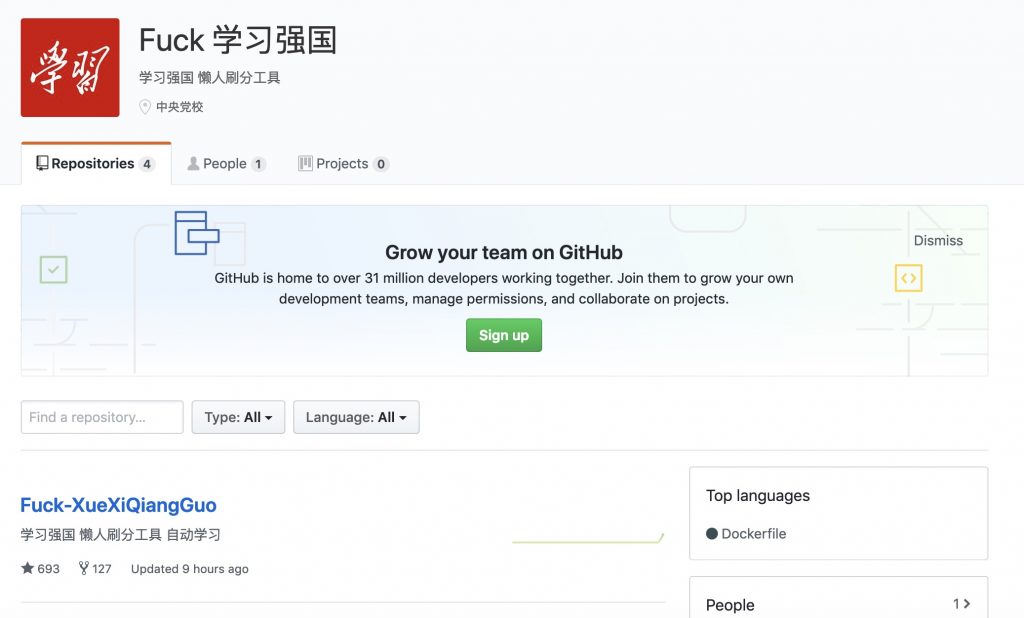Filter by Dockerfile language
The width and height of the screenshot is (1024, 618).
(x=753, y=534)
